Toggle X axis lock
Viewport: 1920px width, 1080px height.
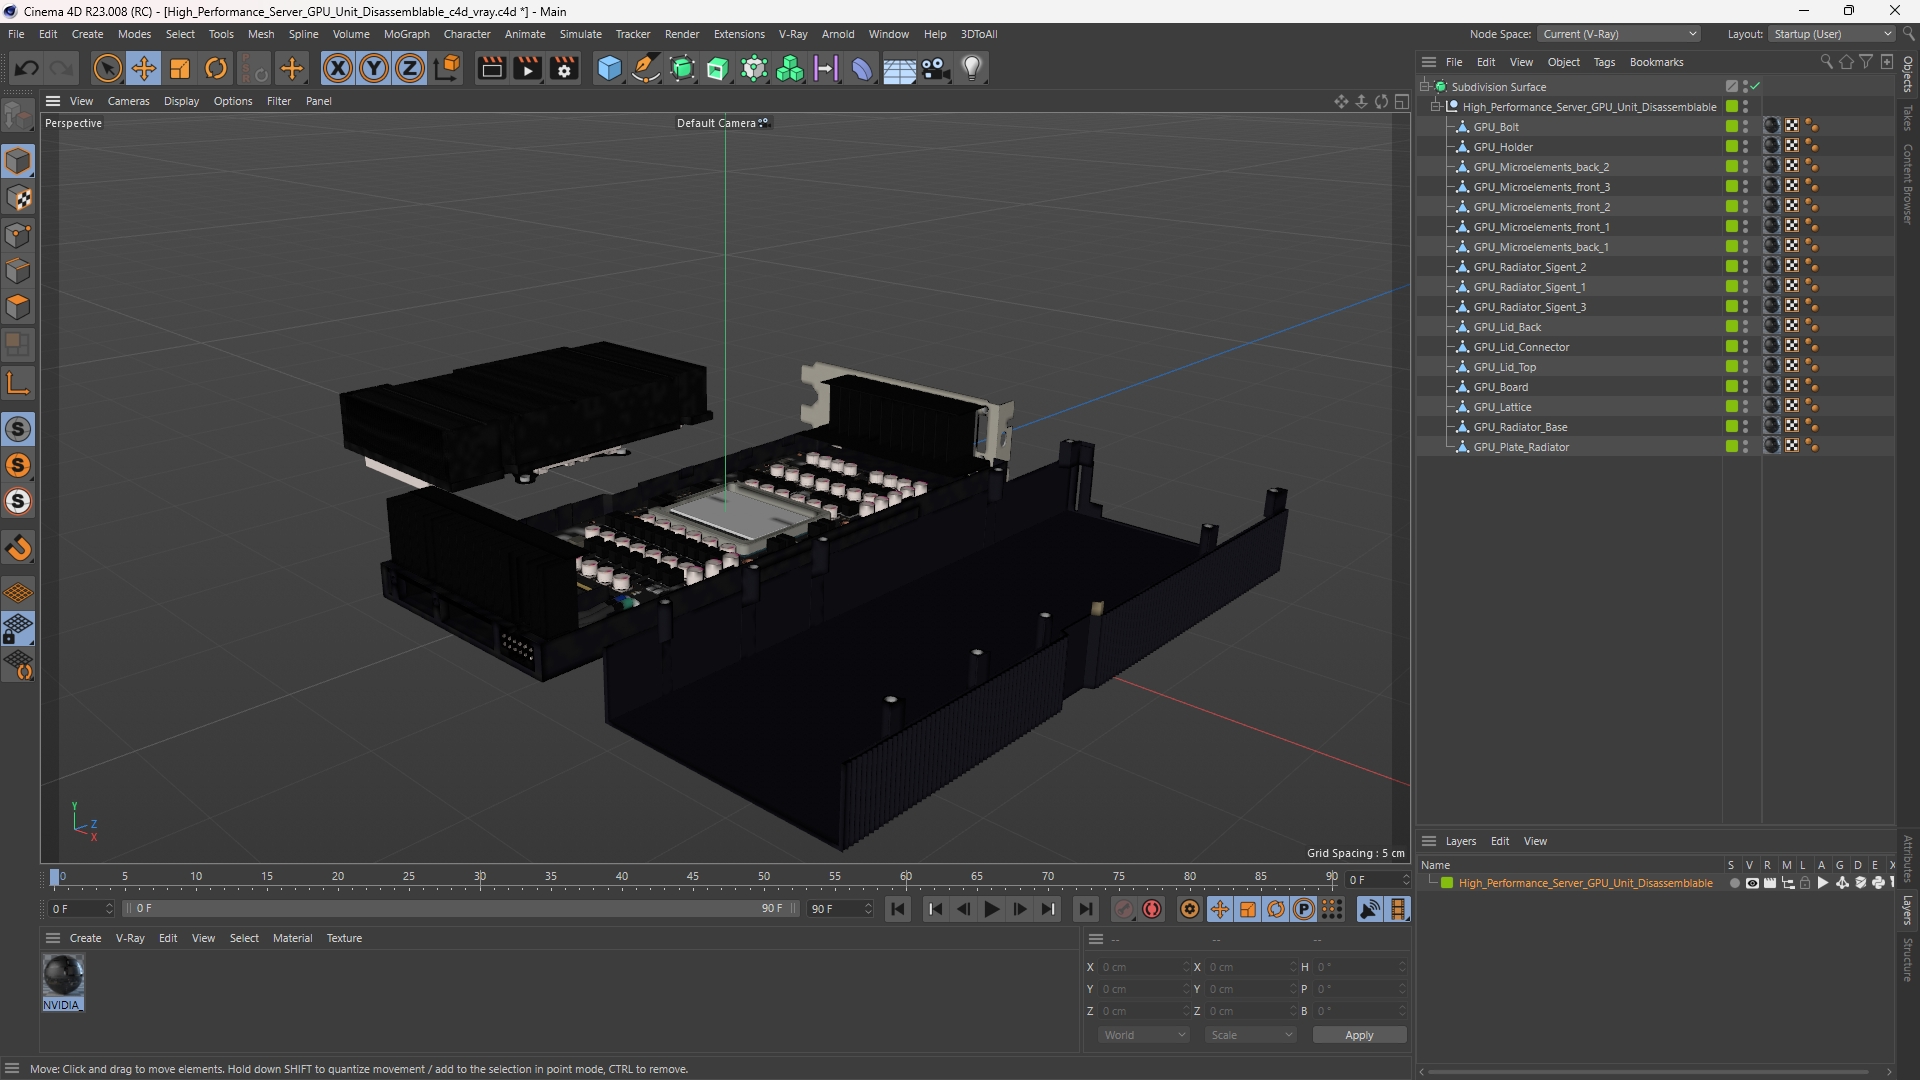point(338,69)
